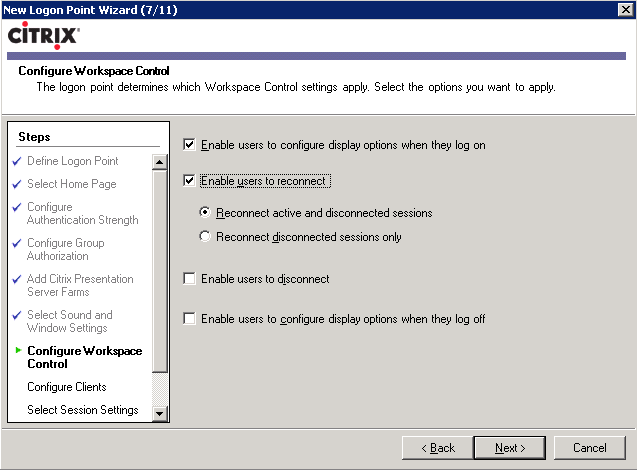The width and height of the screenshot is (637, 470).
Task: Click the Steps list scroll up arrow
Action: tap(160, 162)
